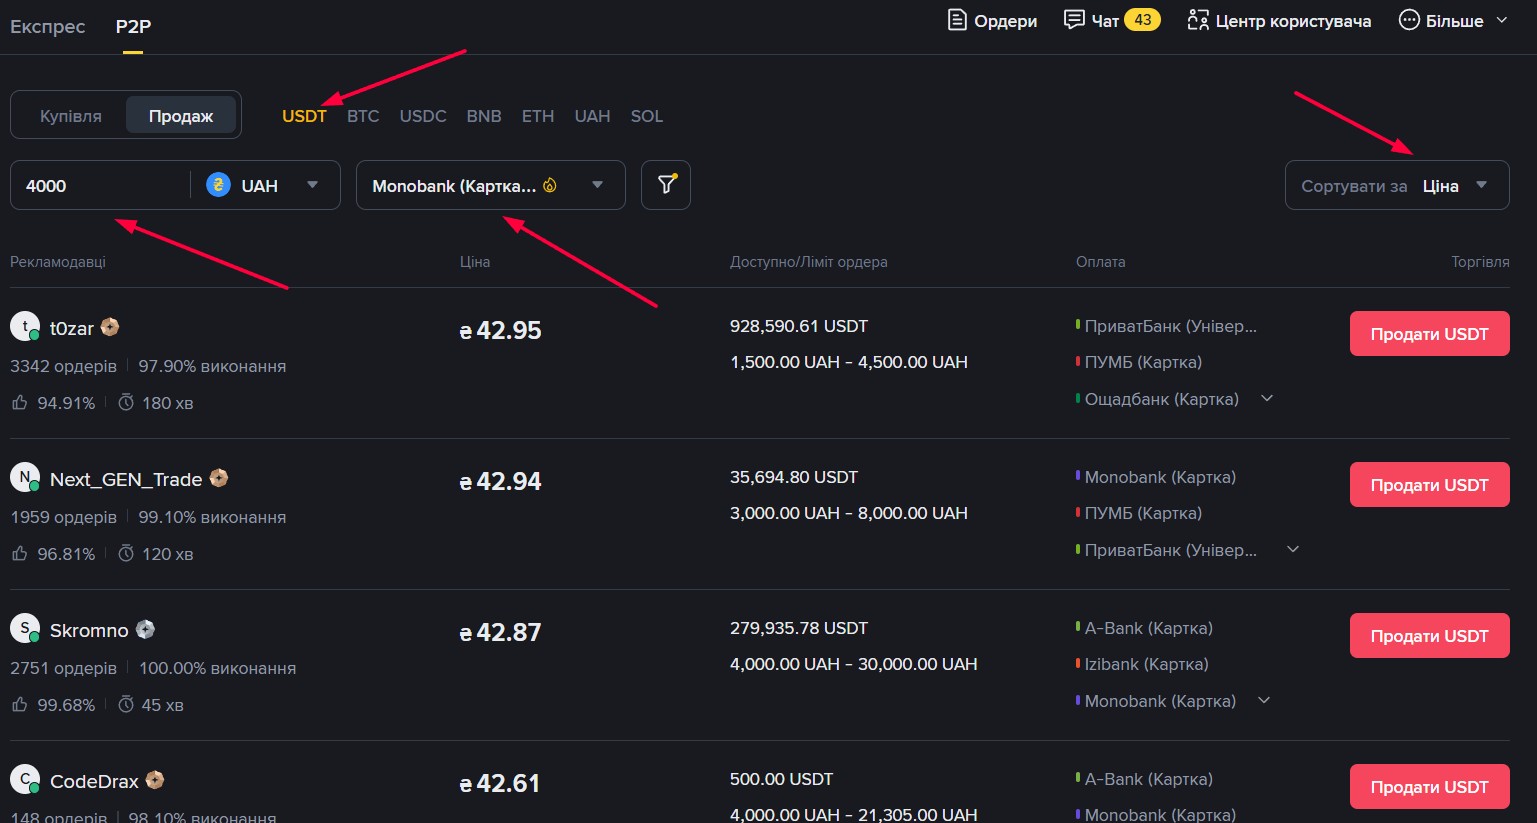Click the badge icon beside CodeDrax

155,780
